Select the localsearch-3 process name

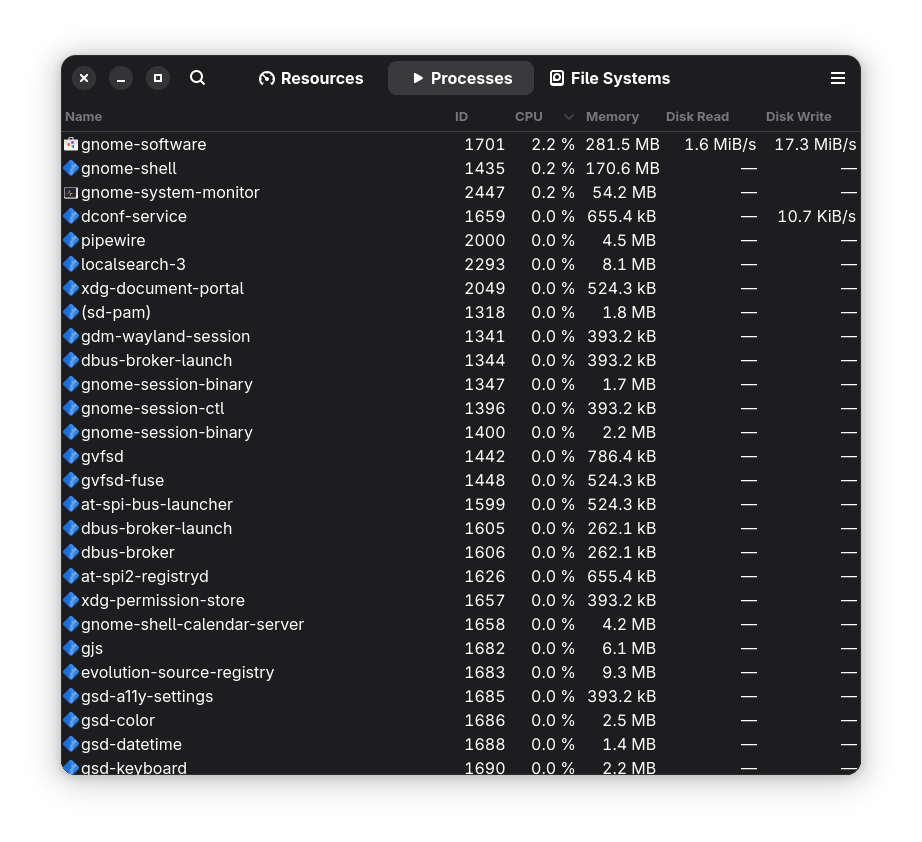(x=133, y=265)
